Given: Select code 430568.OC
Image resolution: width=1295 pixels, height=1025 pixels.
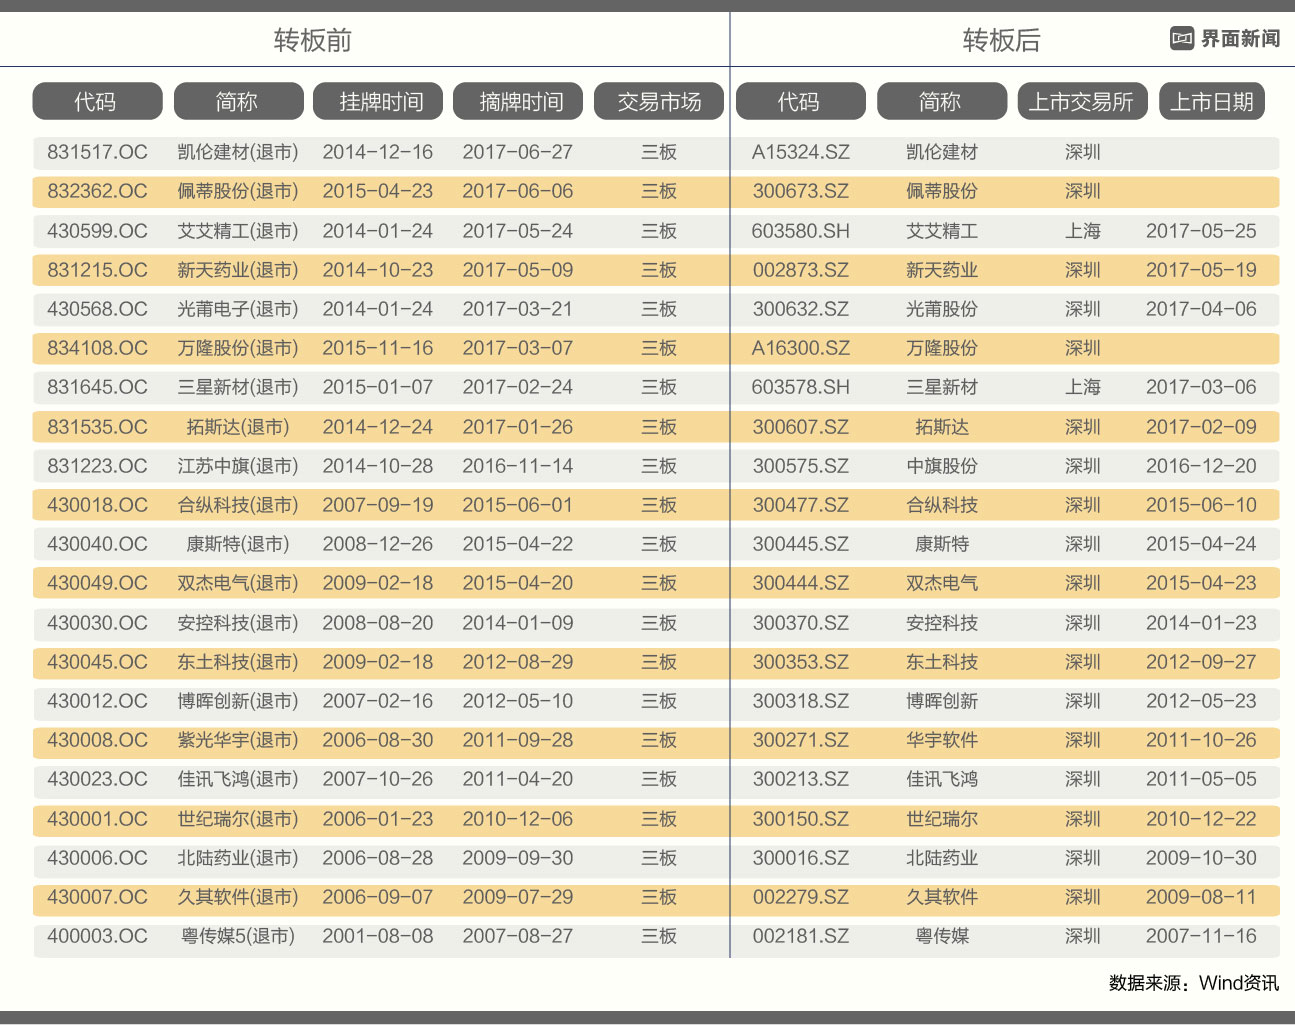Looking at the screenshot, I should (x=97, y=309).
